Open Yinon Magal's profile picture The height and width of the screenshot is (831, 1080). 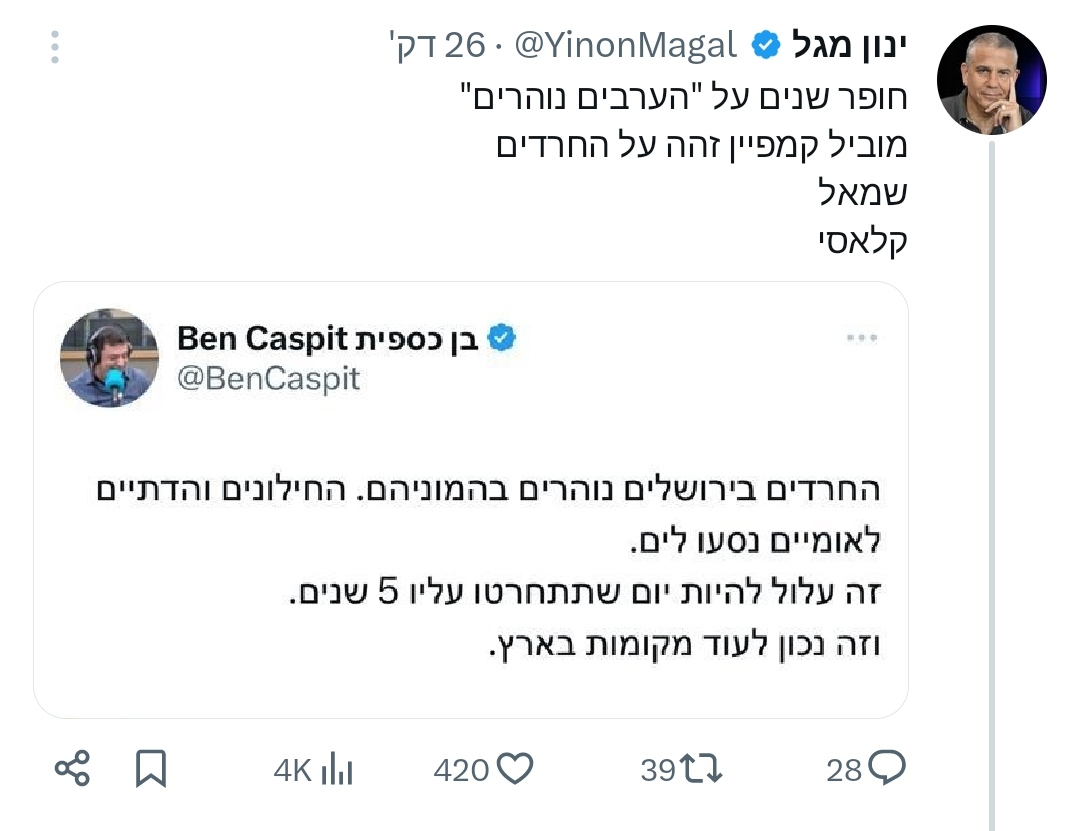click(x=991, y=80)
